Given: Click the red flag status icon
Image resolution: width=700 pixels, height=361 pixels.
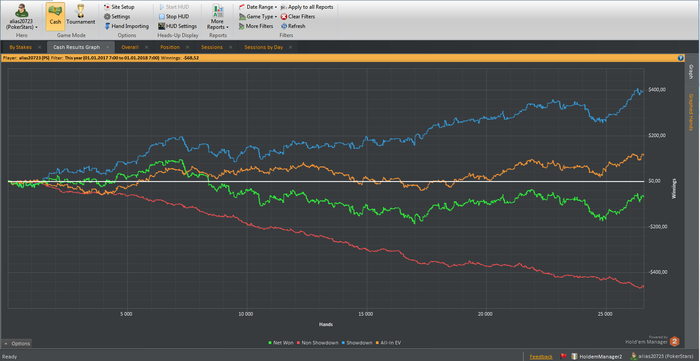Looking at the screenshot, I should point(564,356).
